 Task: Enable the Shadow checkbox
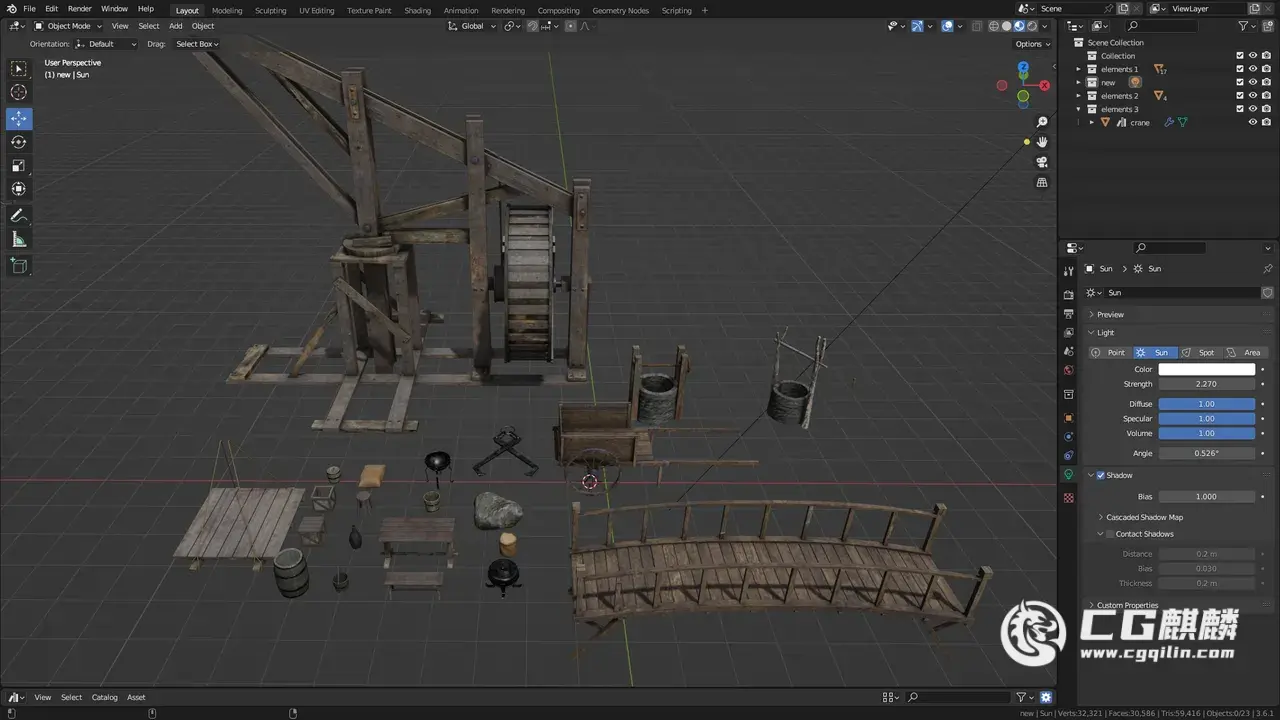[1101, 475]
